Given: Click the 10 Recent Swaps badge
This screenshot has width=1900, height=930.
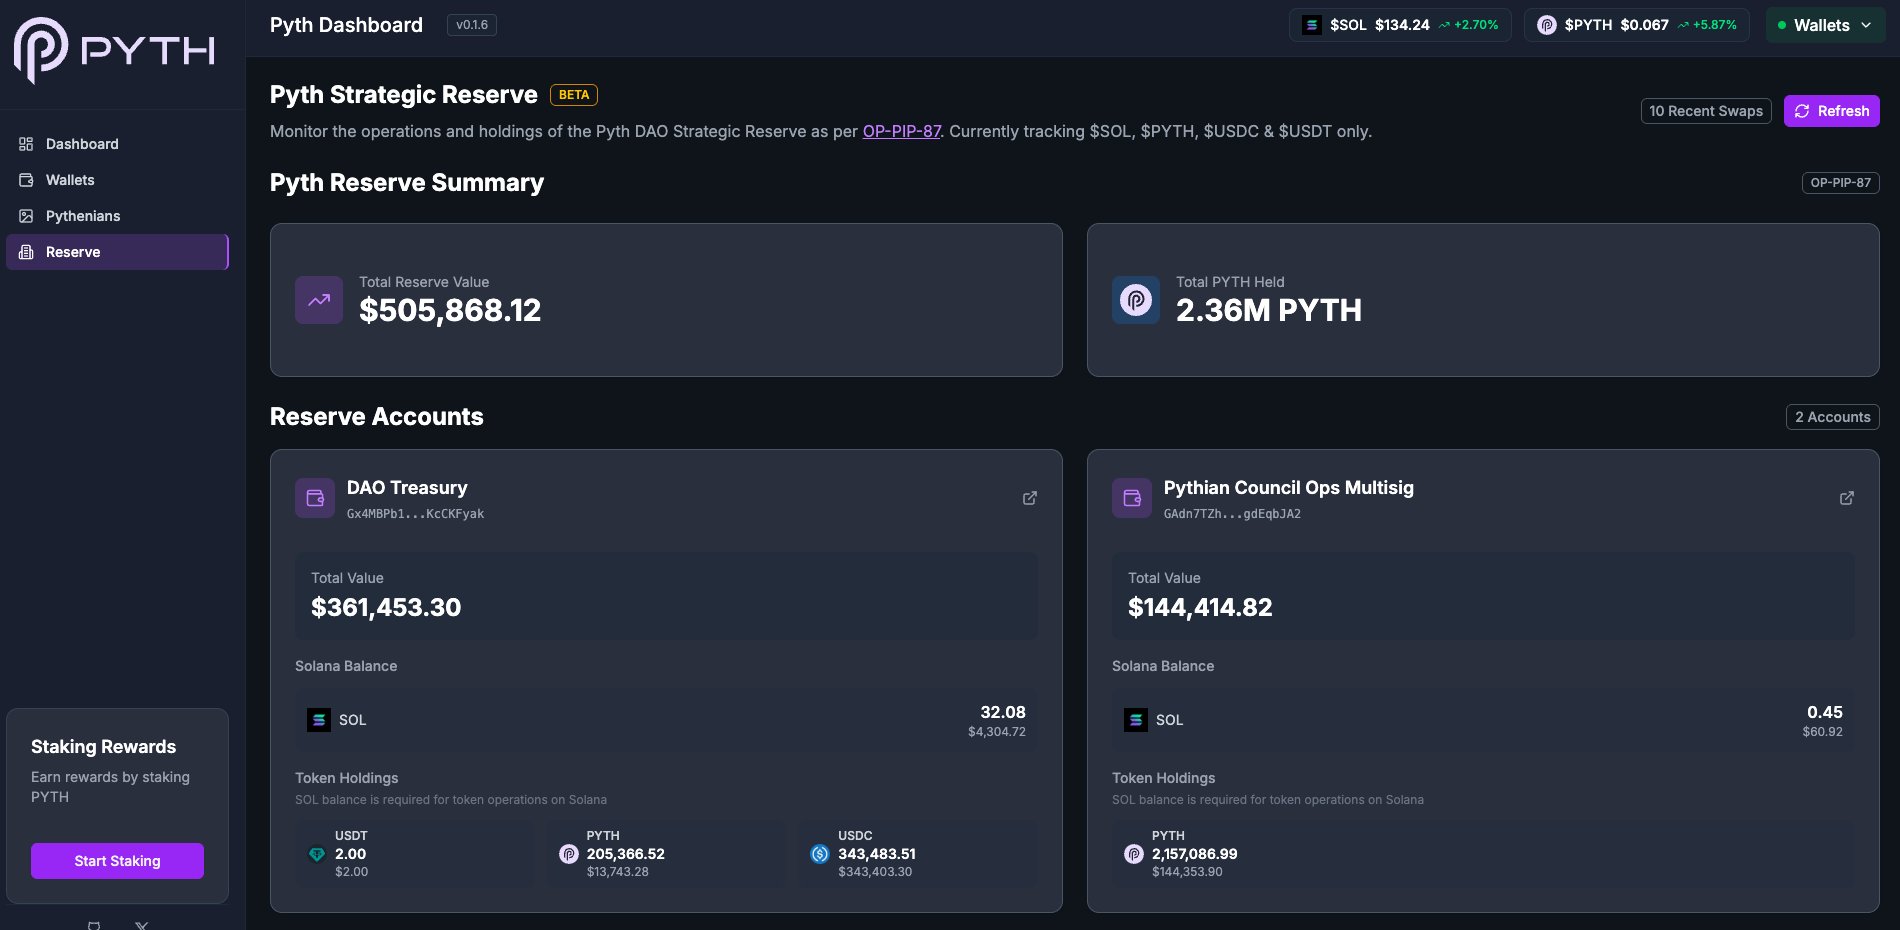Looking at the screenshot, I should pos(1705,111).
